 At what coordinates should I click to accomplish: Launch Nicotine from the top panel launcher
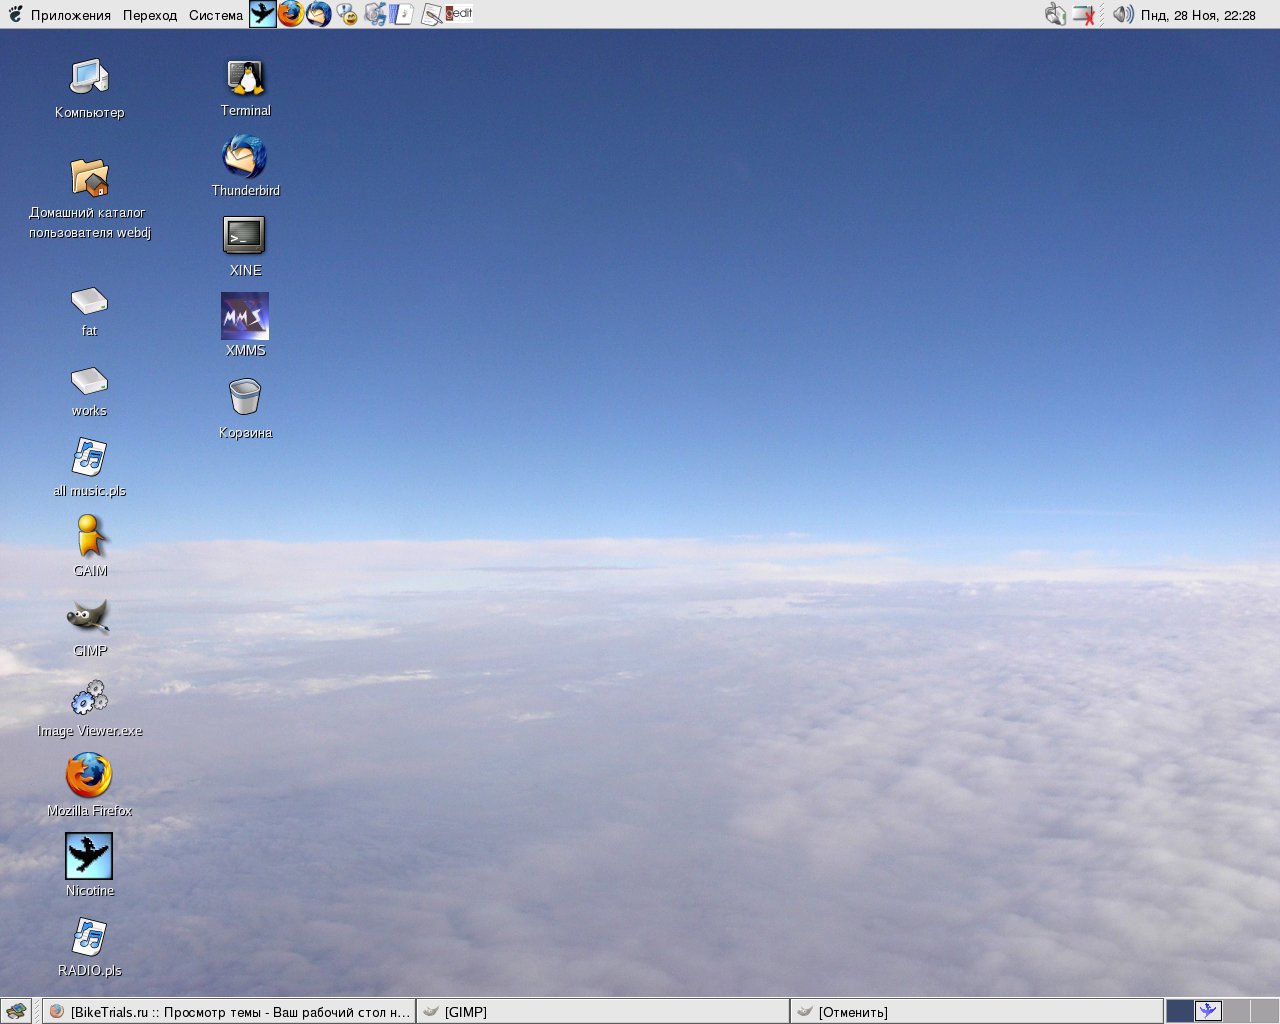coord(263,14)
